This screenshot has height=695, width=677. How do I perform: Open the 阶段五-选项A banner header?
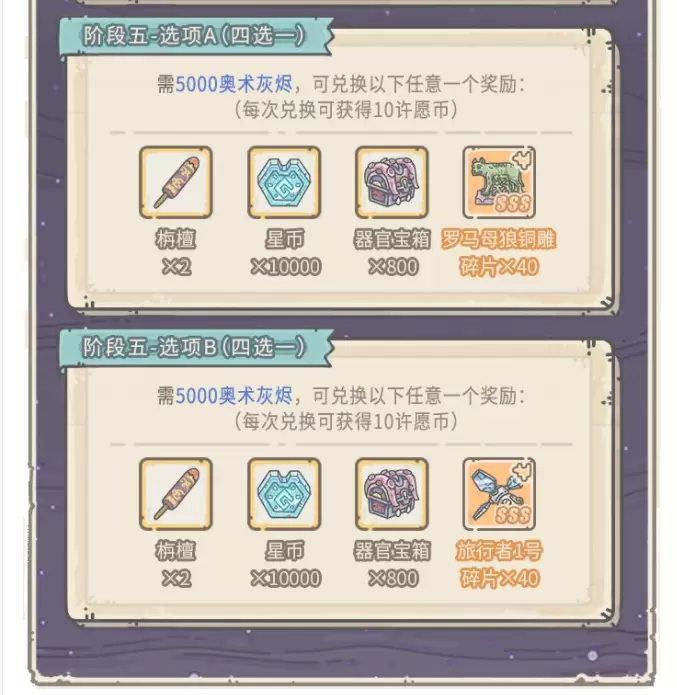click(x=196, y=36)
